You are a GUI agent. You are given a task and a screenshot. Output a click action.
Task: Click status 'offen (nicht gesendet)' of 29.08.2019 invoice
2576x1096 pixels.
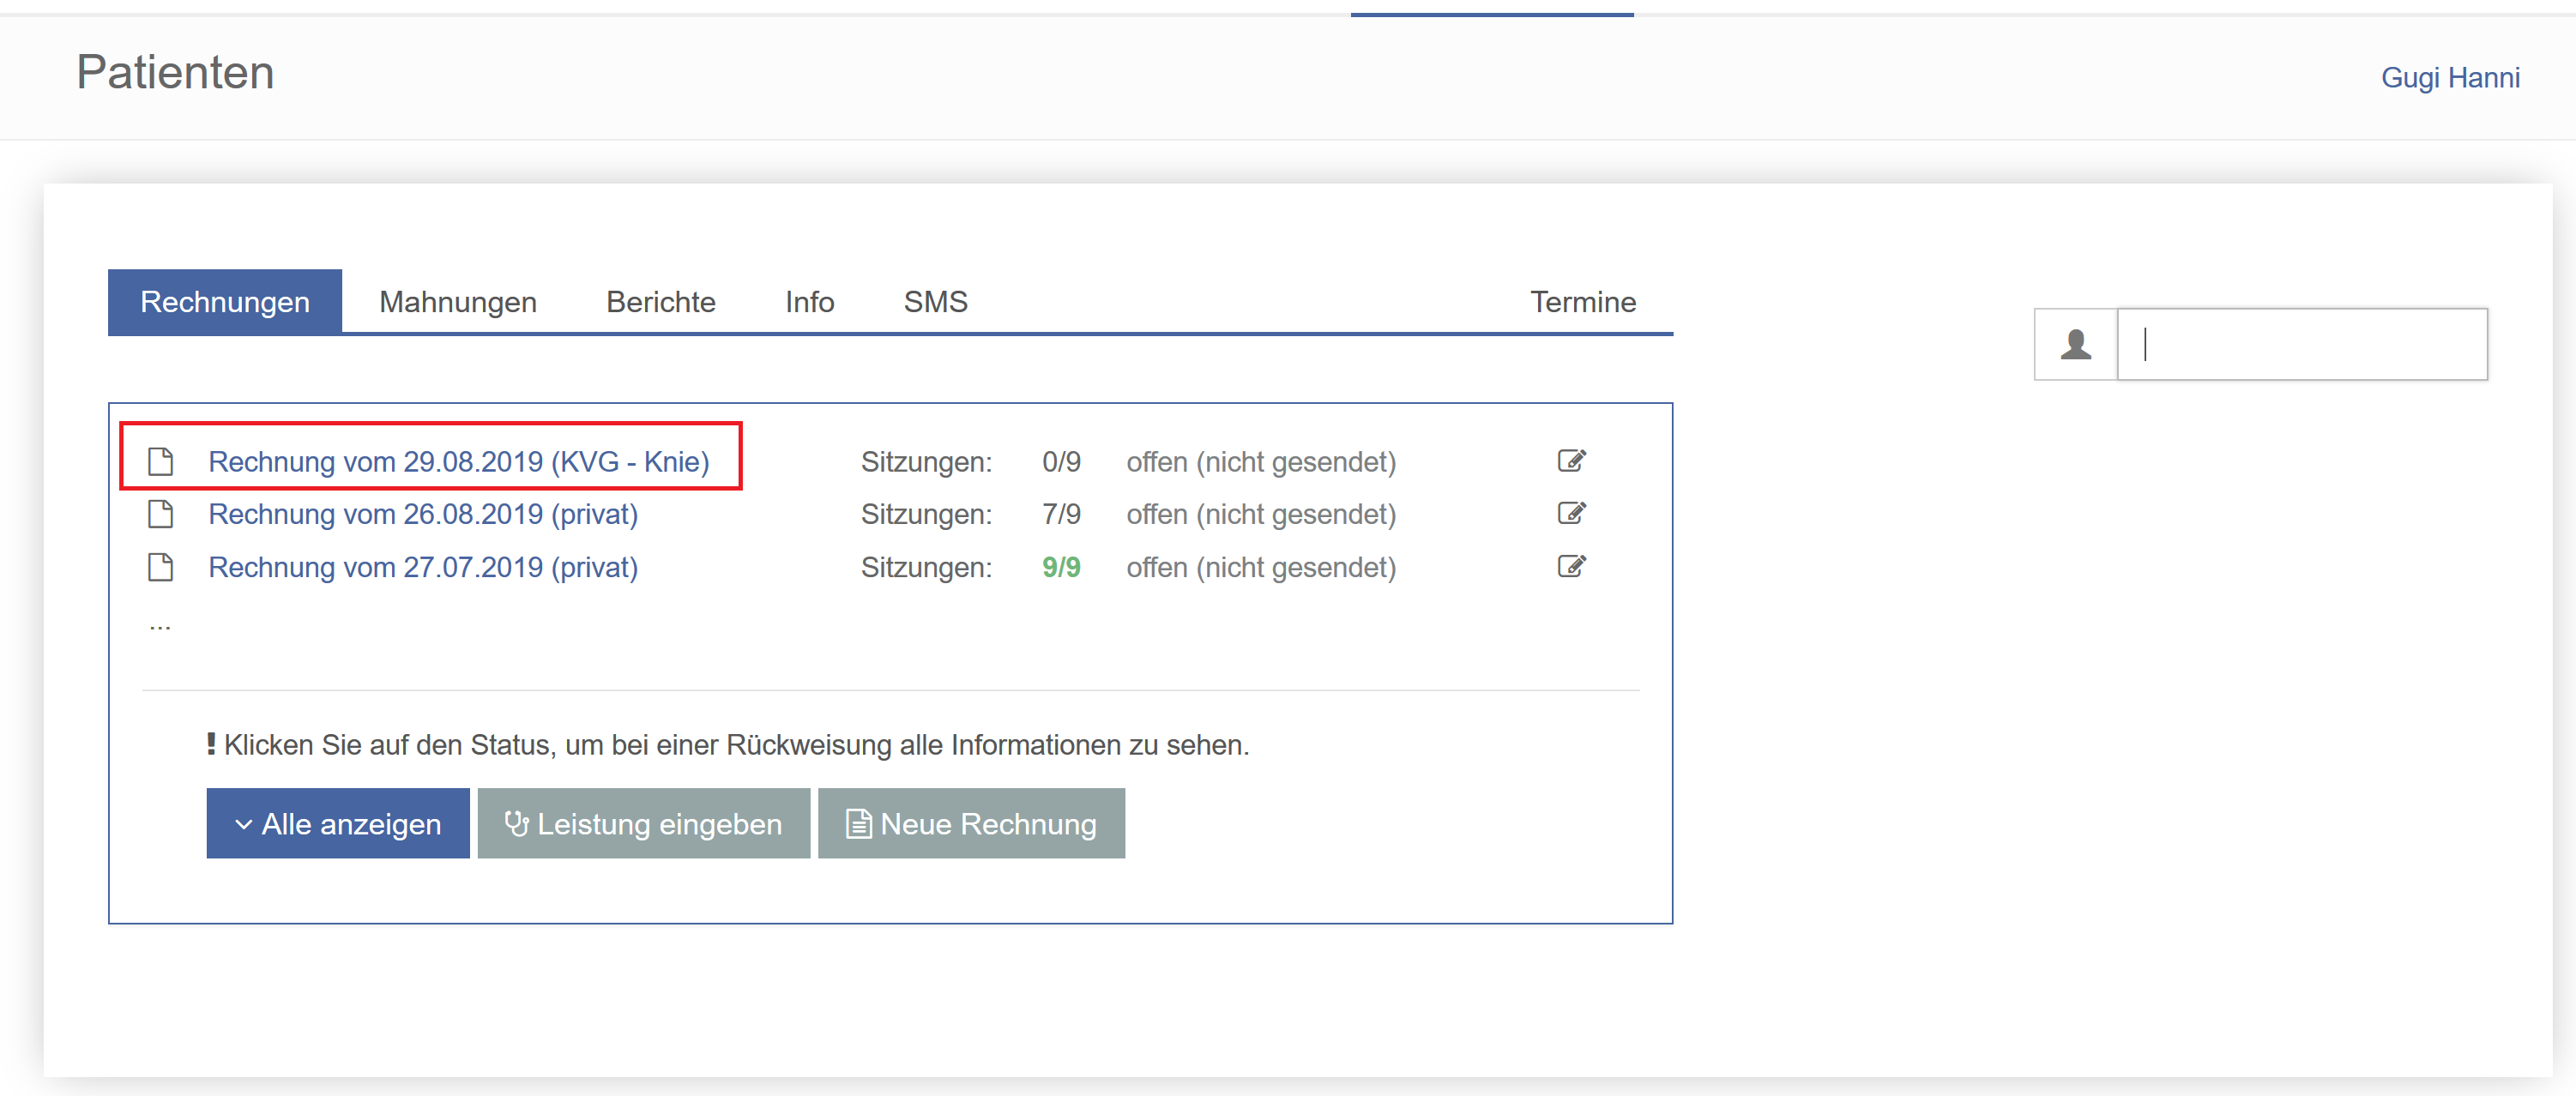pyautogui.click(x=1261, y=461)
